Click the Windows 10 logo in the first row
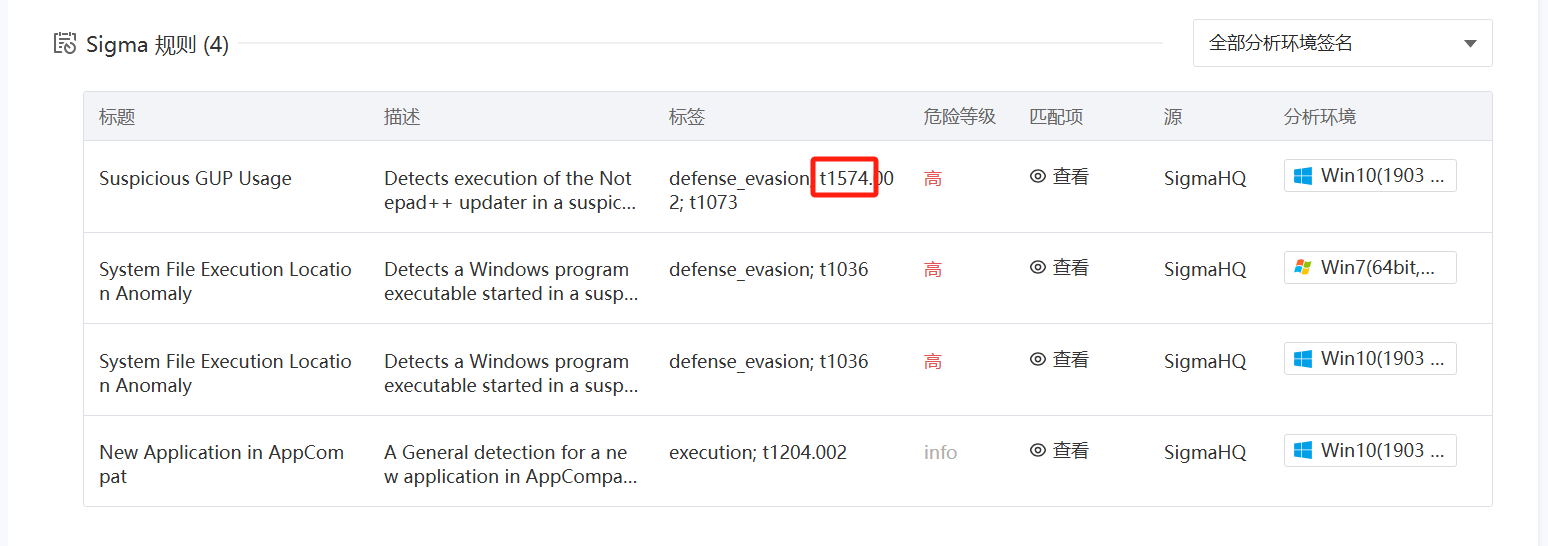Screen dimensions: 1548x546 [1302, 176]
